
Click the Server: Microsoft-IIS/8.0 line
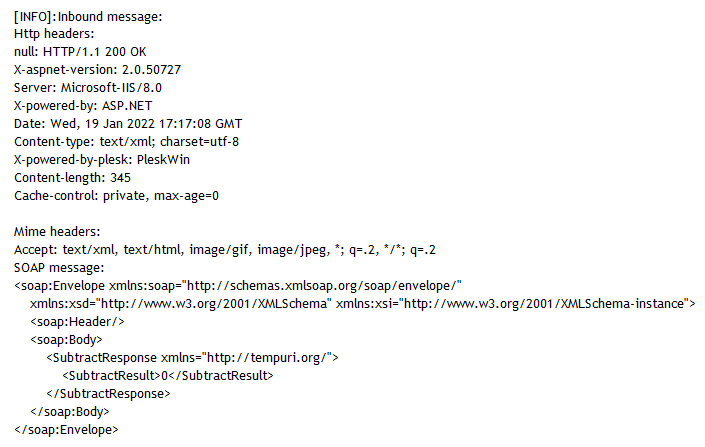click(88, 88)
